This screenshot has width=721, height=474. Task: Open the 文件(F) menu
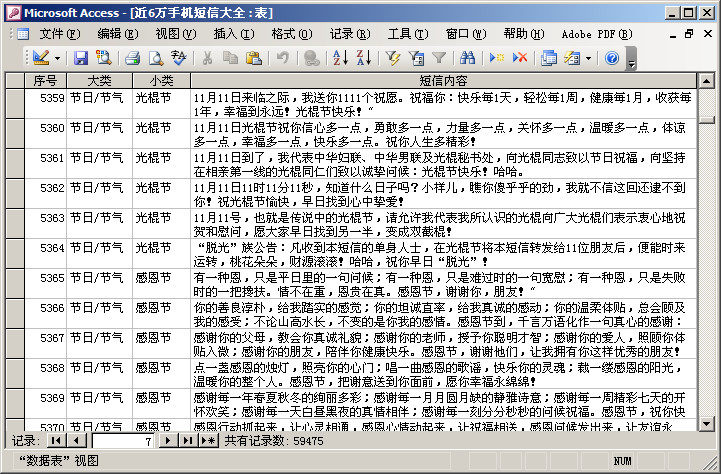[x=60, y=34]
